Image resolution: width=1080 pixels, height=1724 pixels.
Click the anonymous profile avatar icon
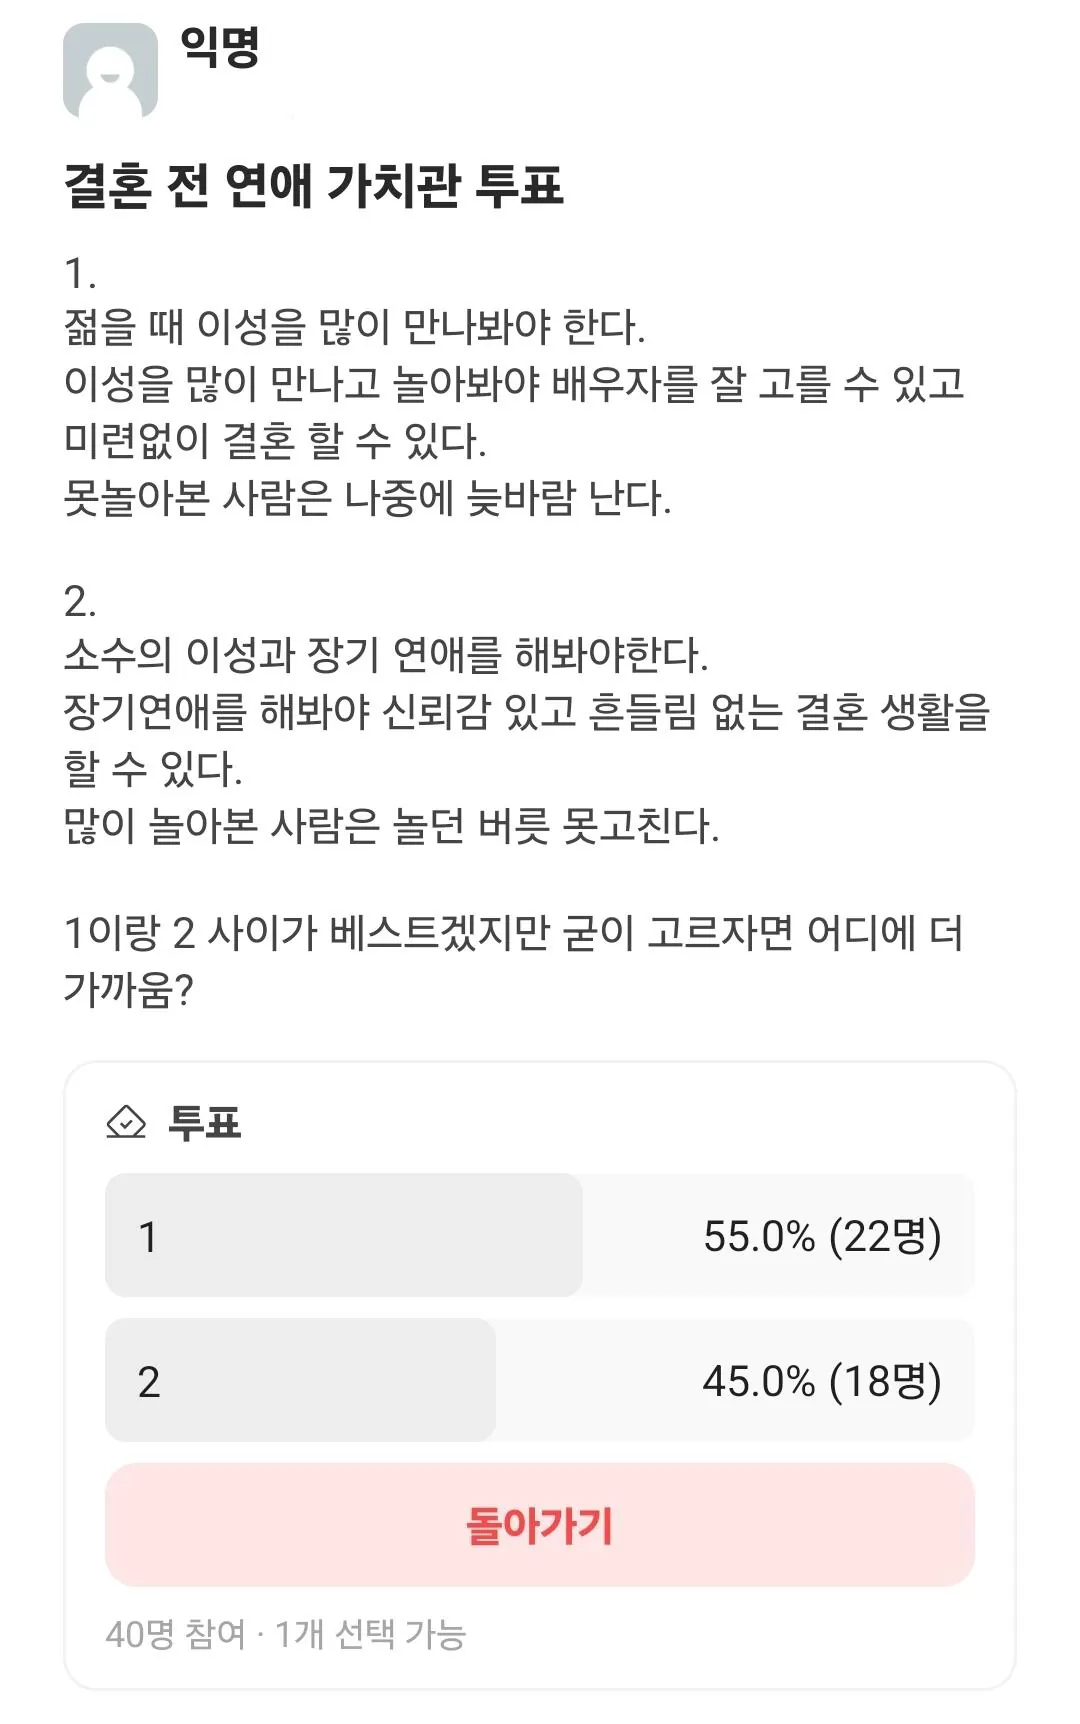(110, 71)
